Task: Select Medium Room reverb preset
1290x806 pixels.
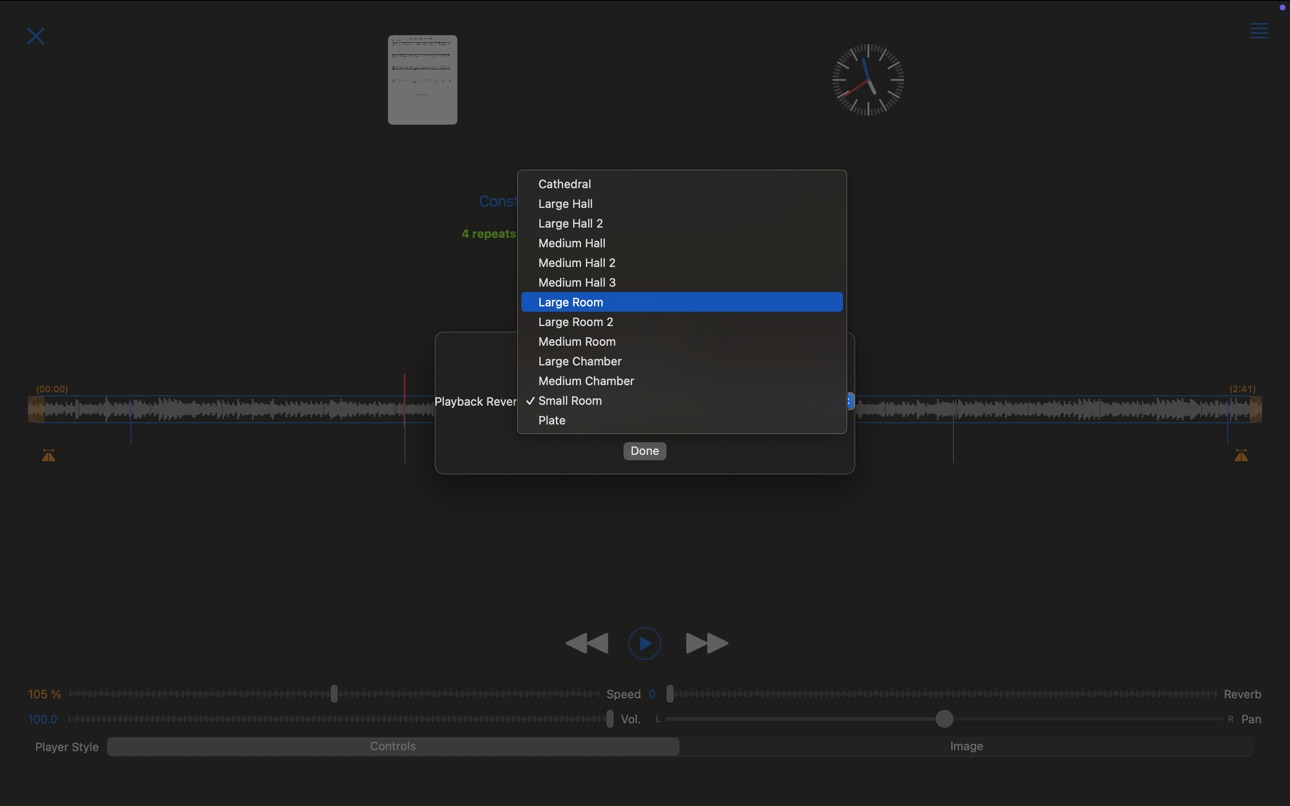Action: click(682, 341)
